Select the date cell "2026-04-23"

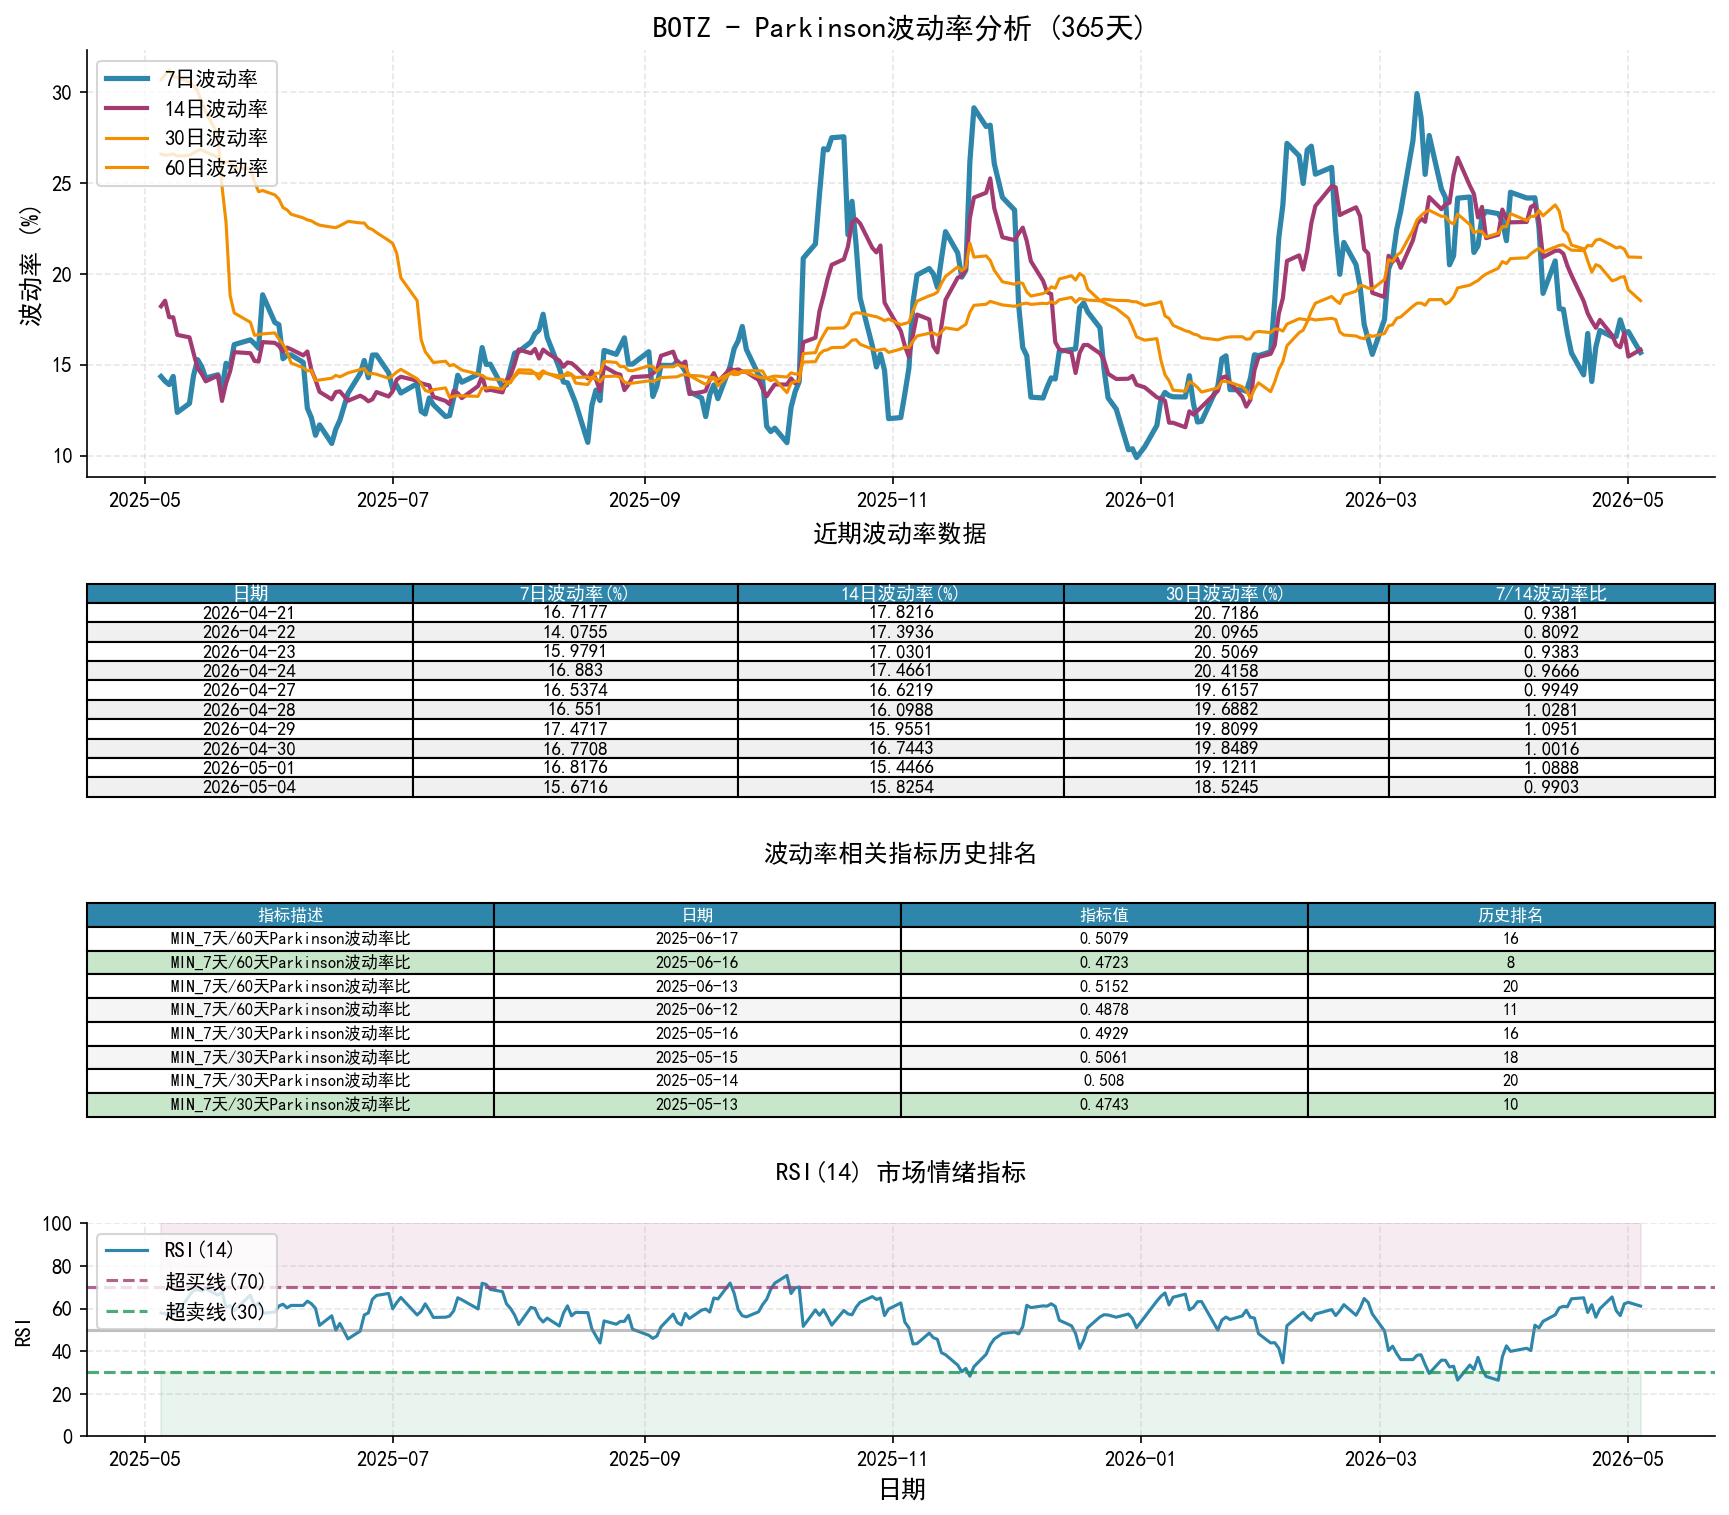pos(250,651)
